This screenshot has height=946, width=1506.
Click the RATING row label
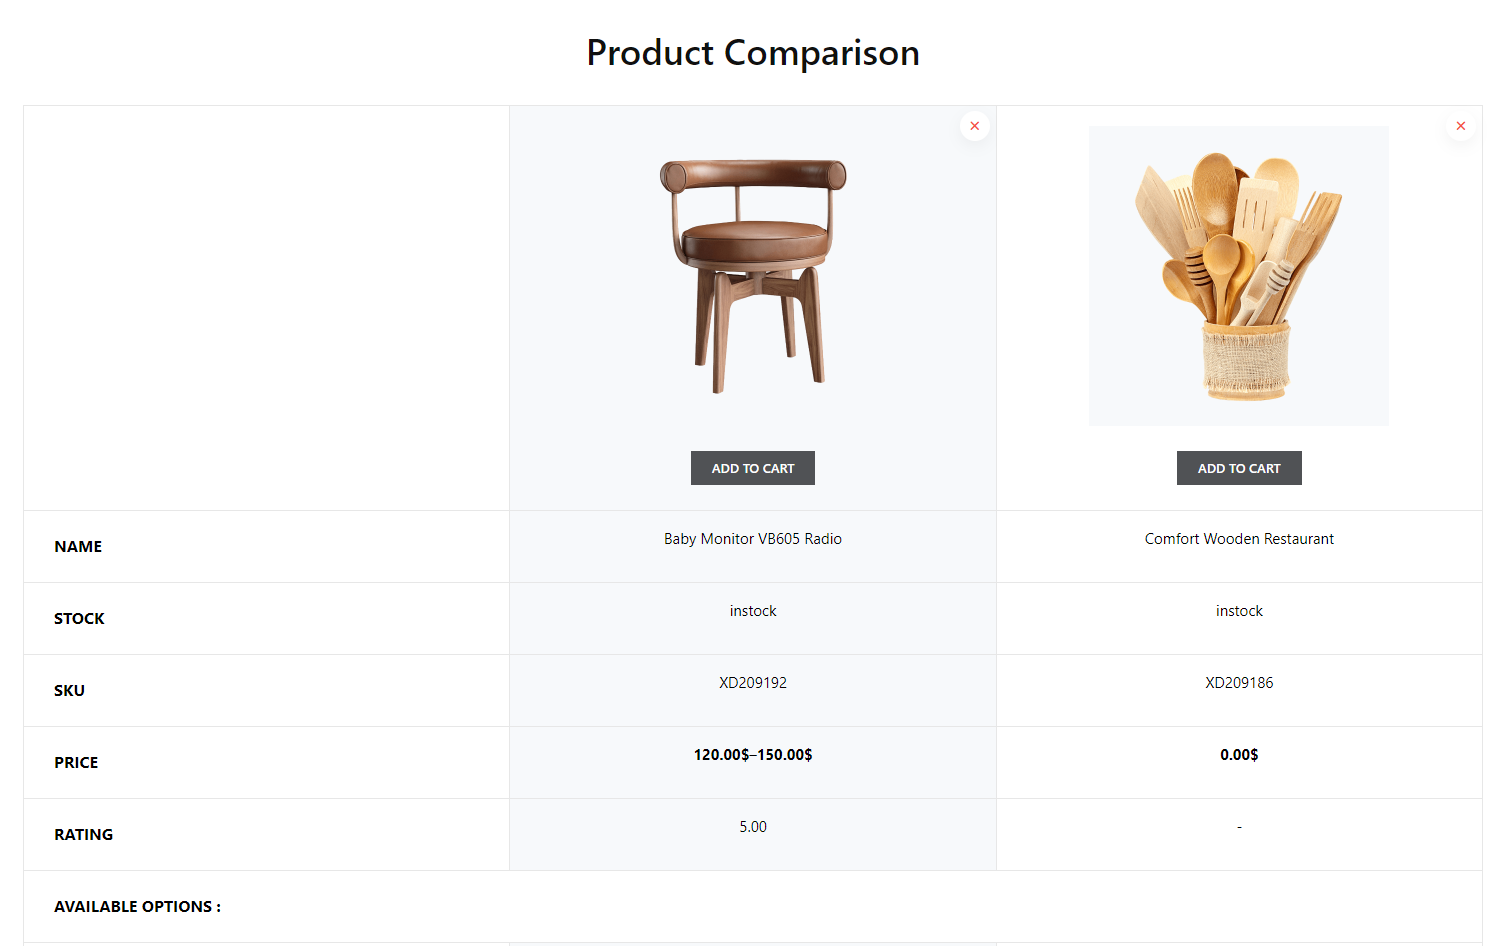coord(83,835)
